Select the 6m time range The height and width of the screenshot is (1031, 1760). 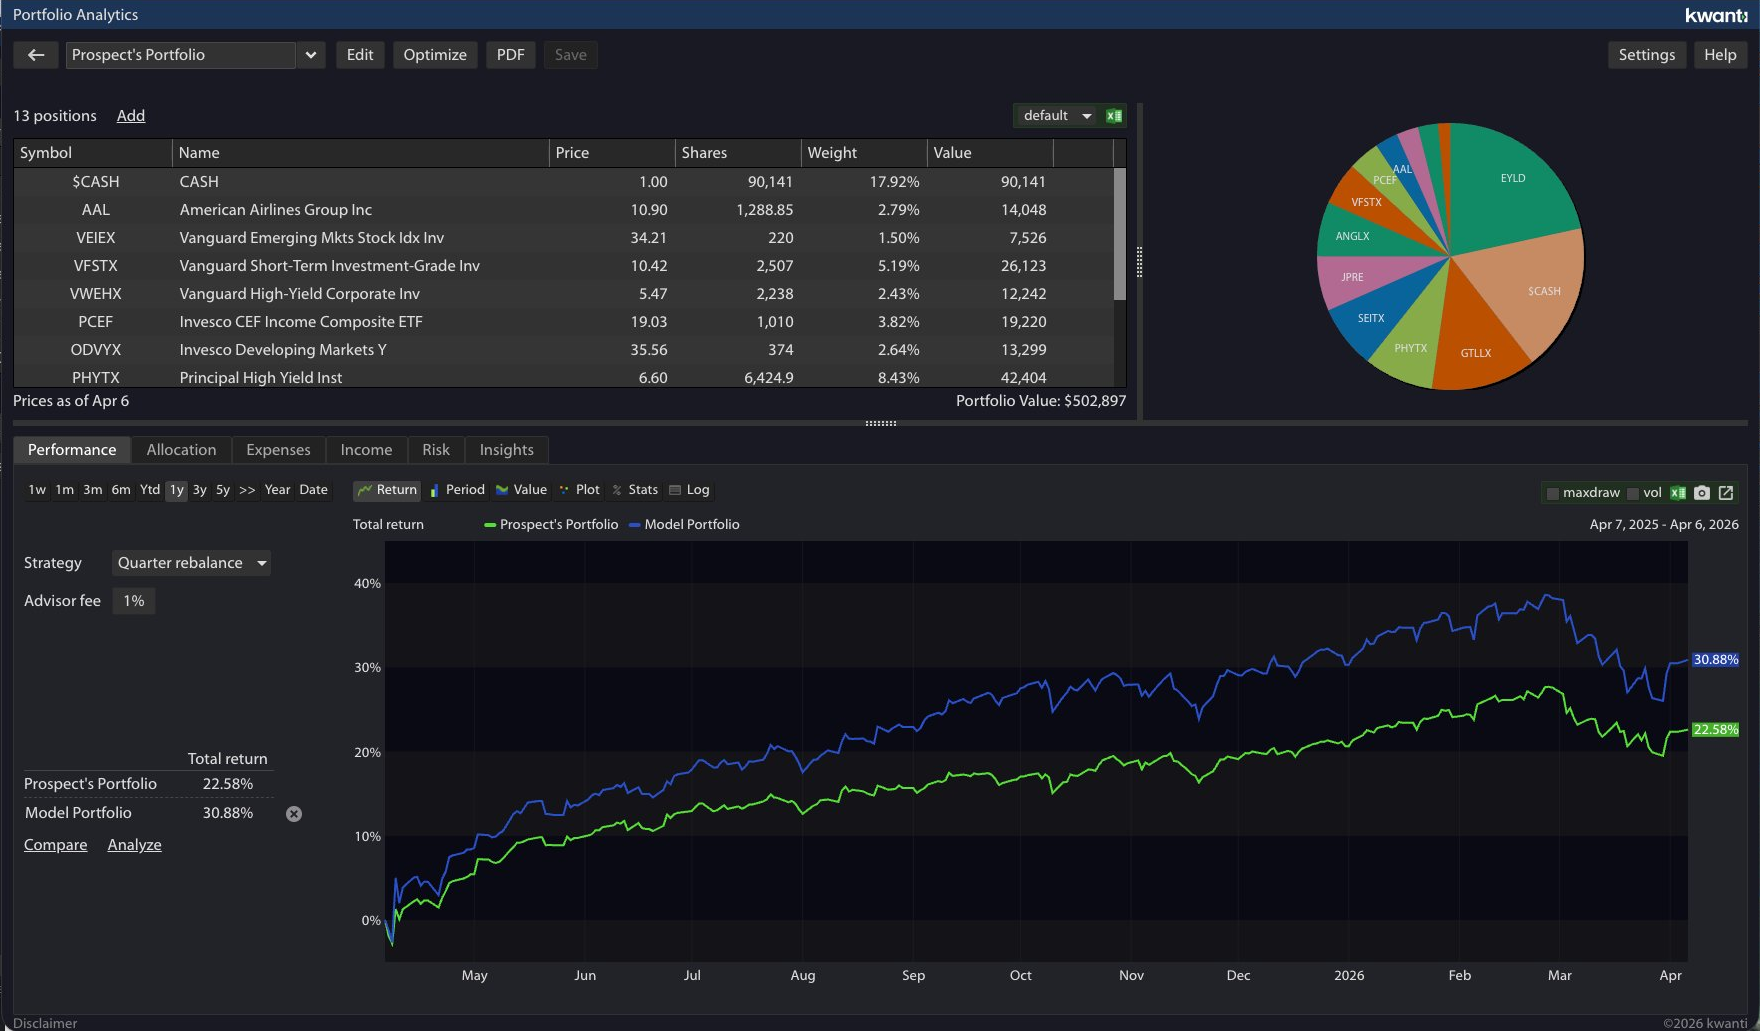[x=121, y=490]
